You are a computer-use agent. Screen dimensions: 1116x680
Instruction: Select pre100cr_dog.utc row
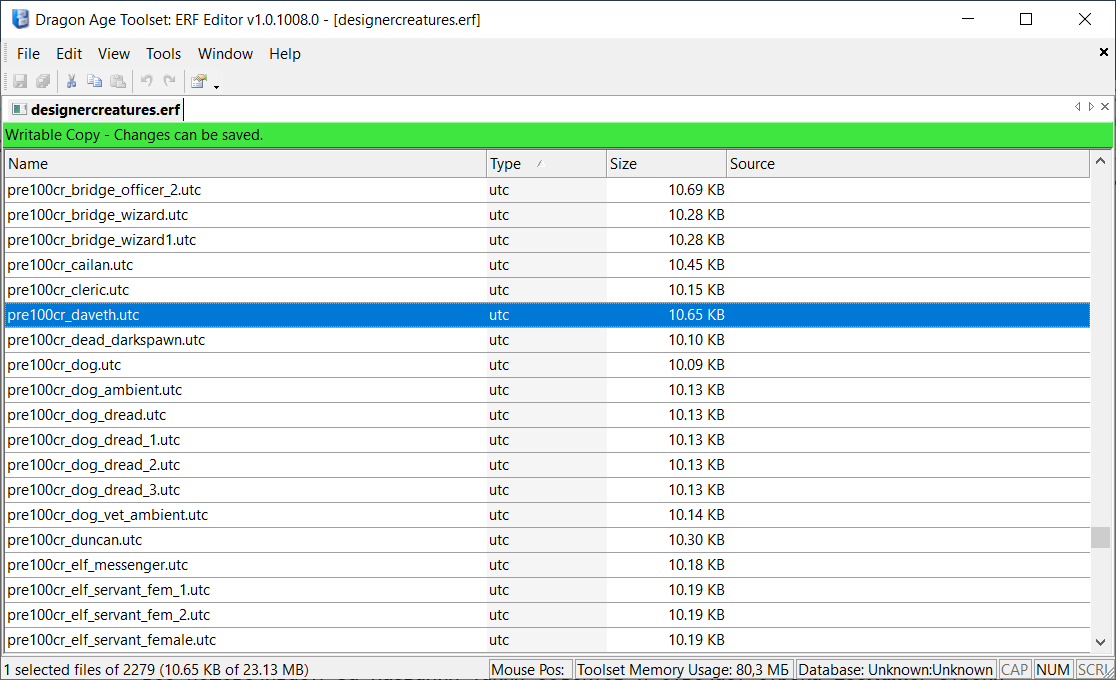click(x=547, y=365)
